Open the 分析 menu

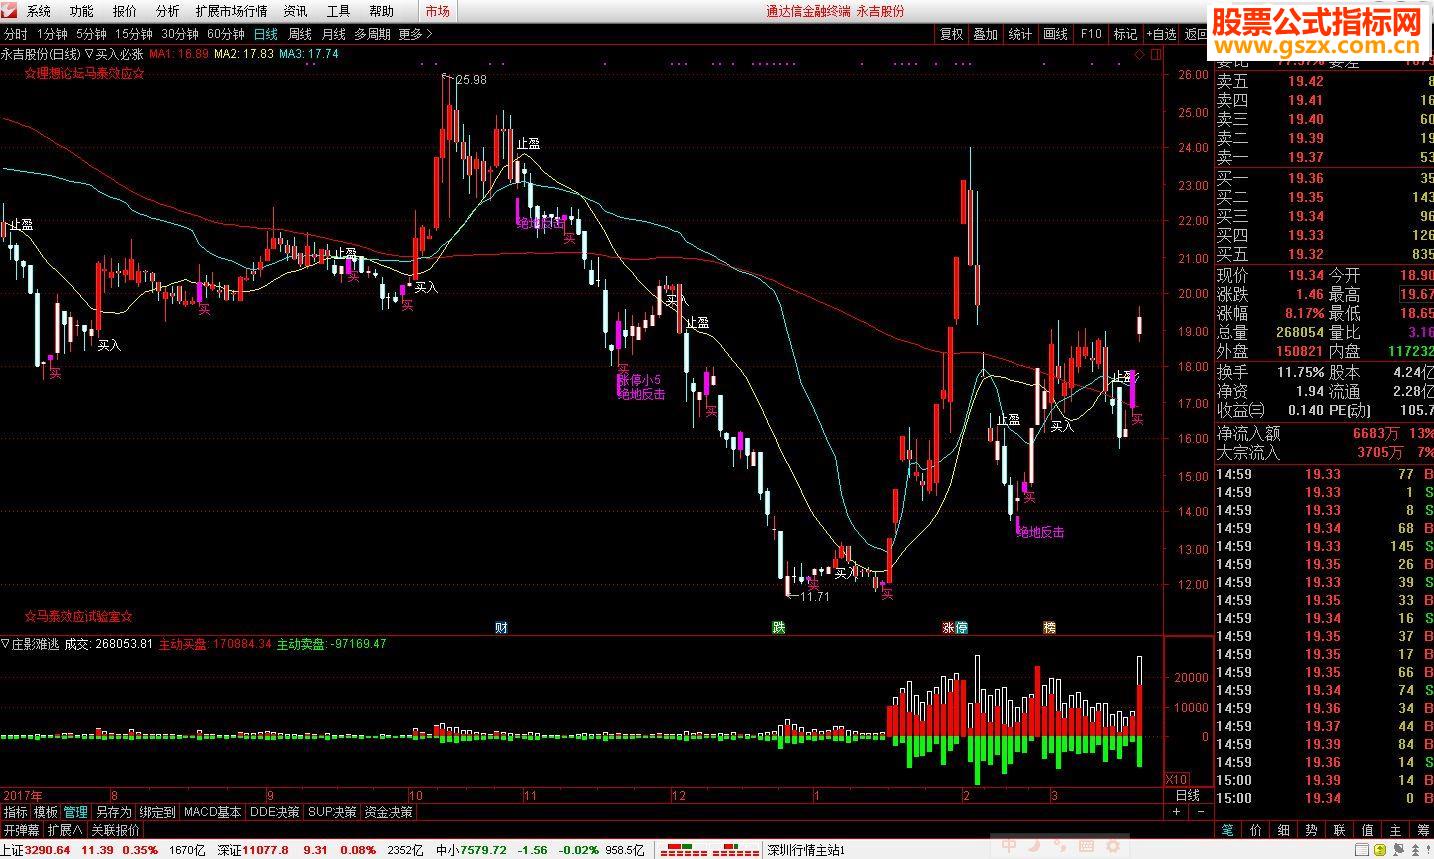[x=168, y=11]
